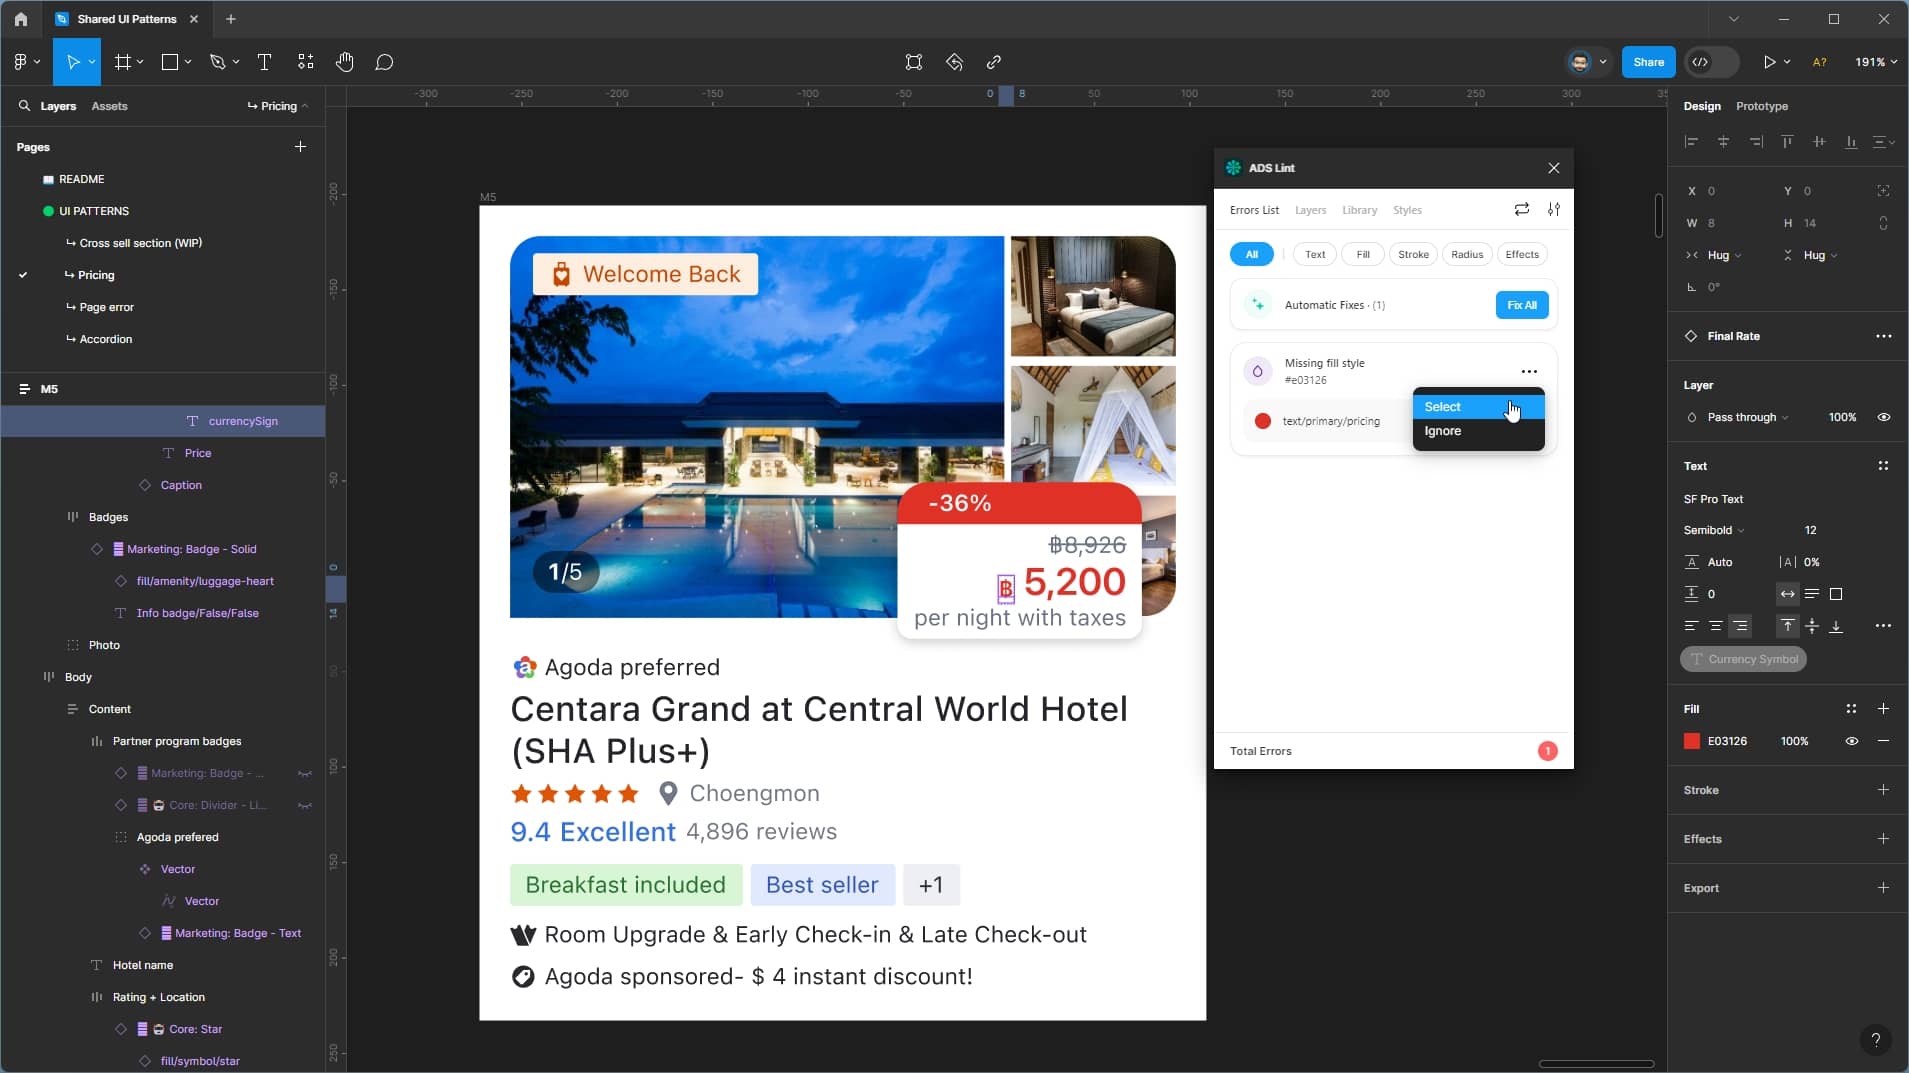Image resolution: width=1909 pixels, height=1073 pixels.
Task: Toggle fill visibility eye icon
Action: 1851,741
